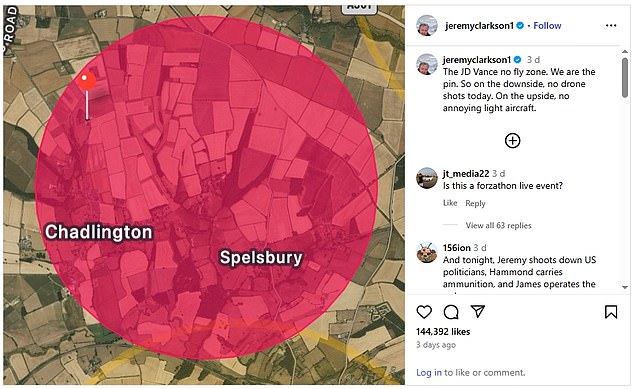Open 156ion's profile avatar

[427, 252]
